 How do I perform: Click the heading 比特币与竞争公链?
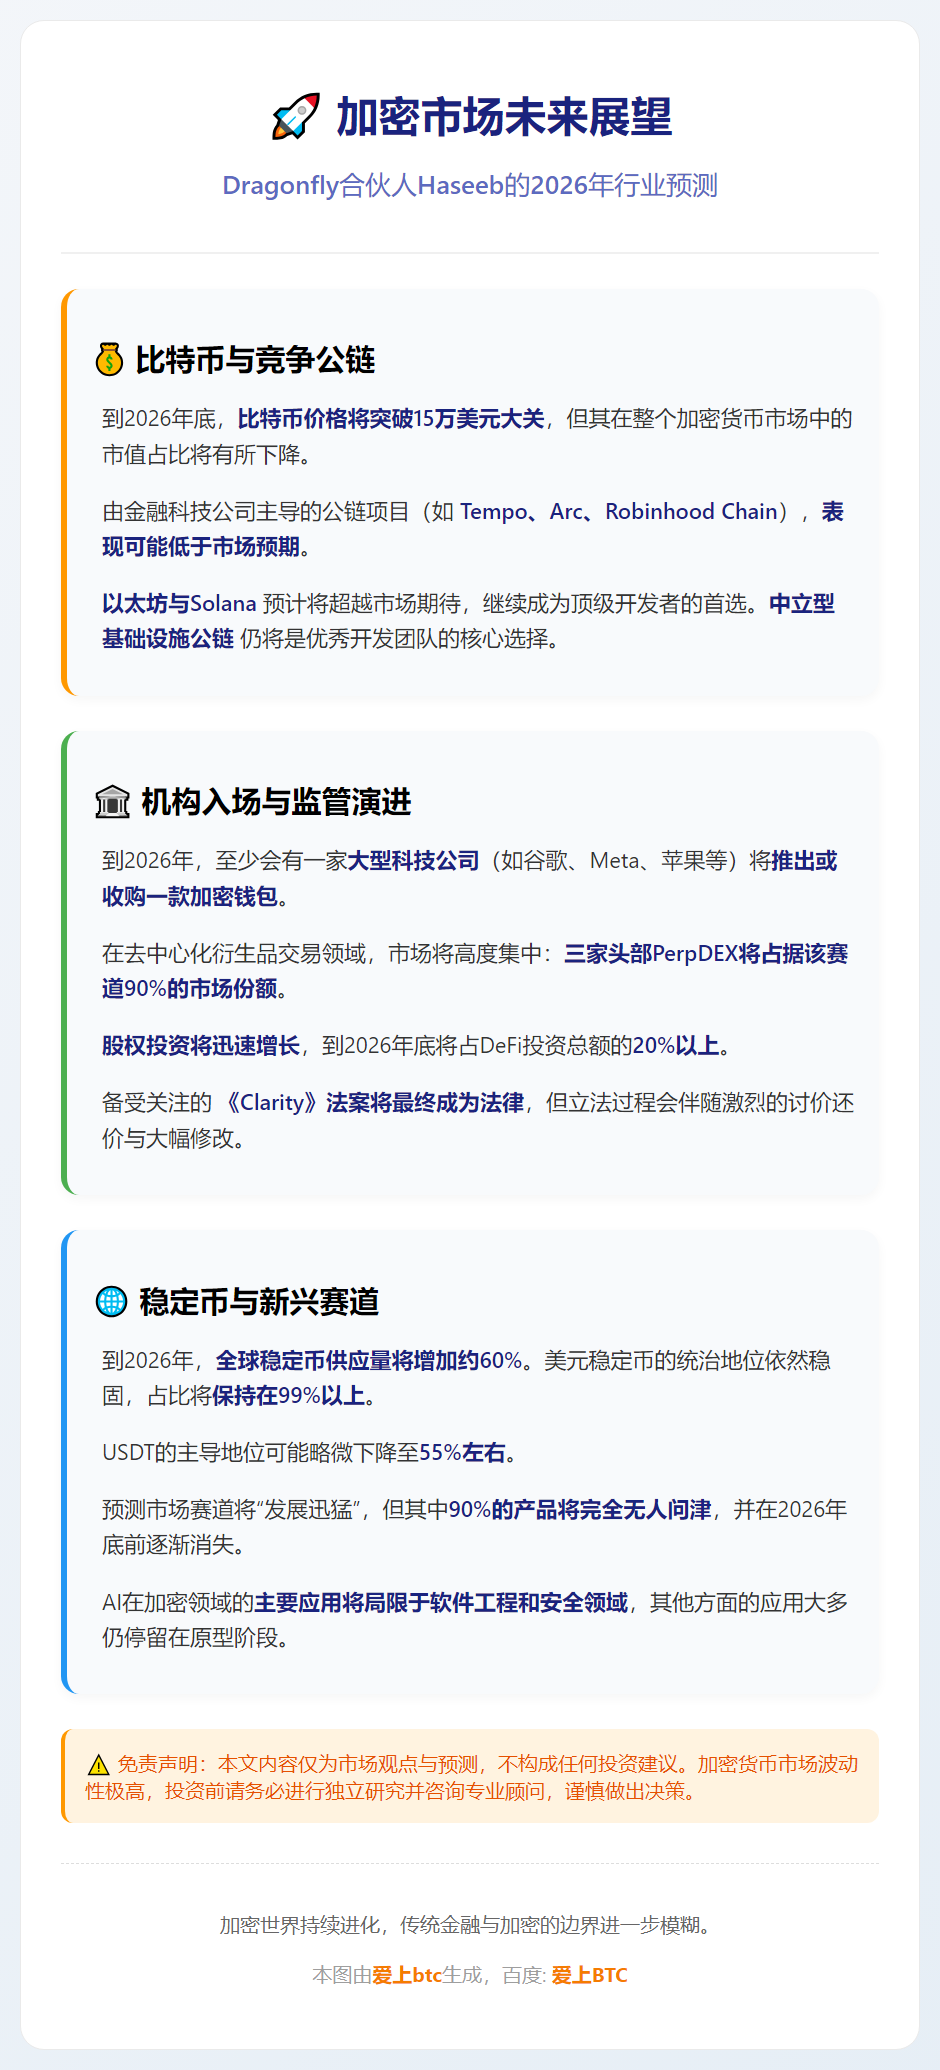point(255,360)
